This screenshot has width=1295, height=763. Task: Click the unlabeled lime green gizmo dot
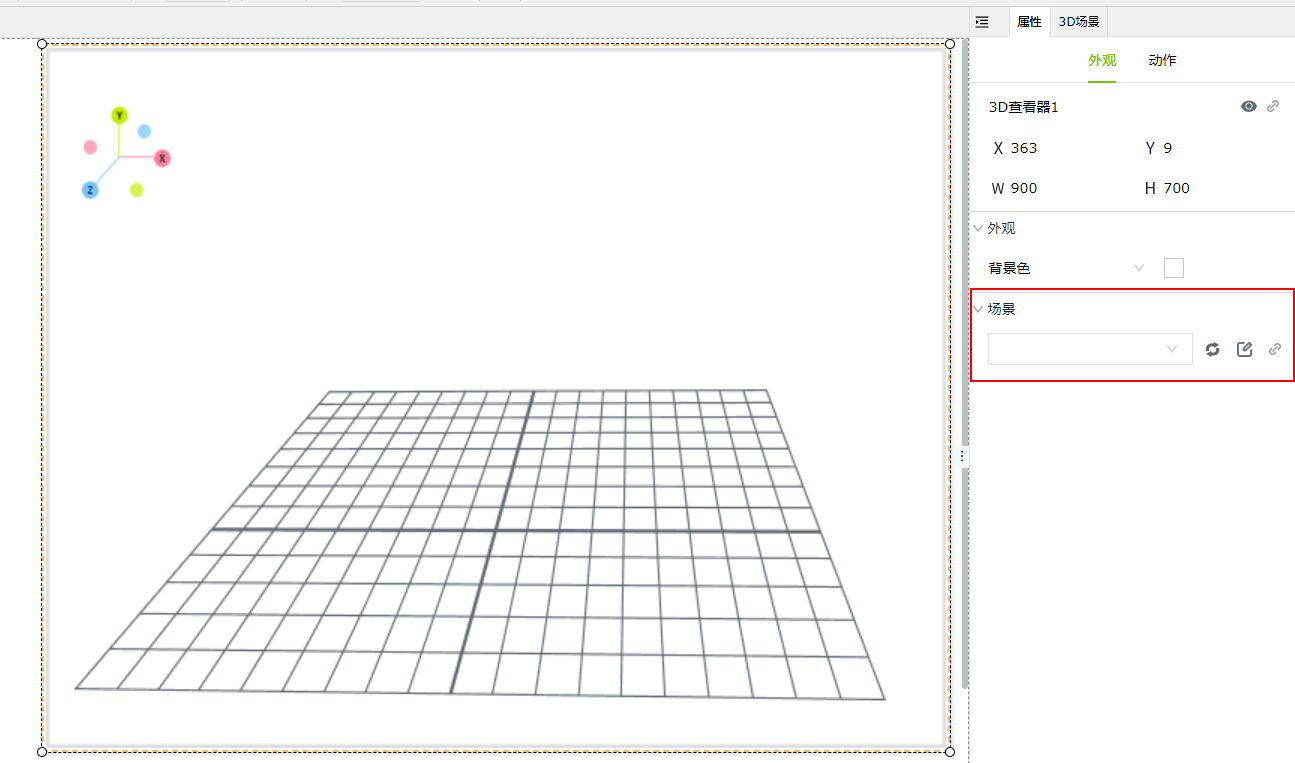[x=137, y=190]
